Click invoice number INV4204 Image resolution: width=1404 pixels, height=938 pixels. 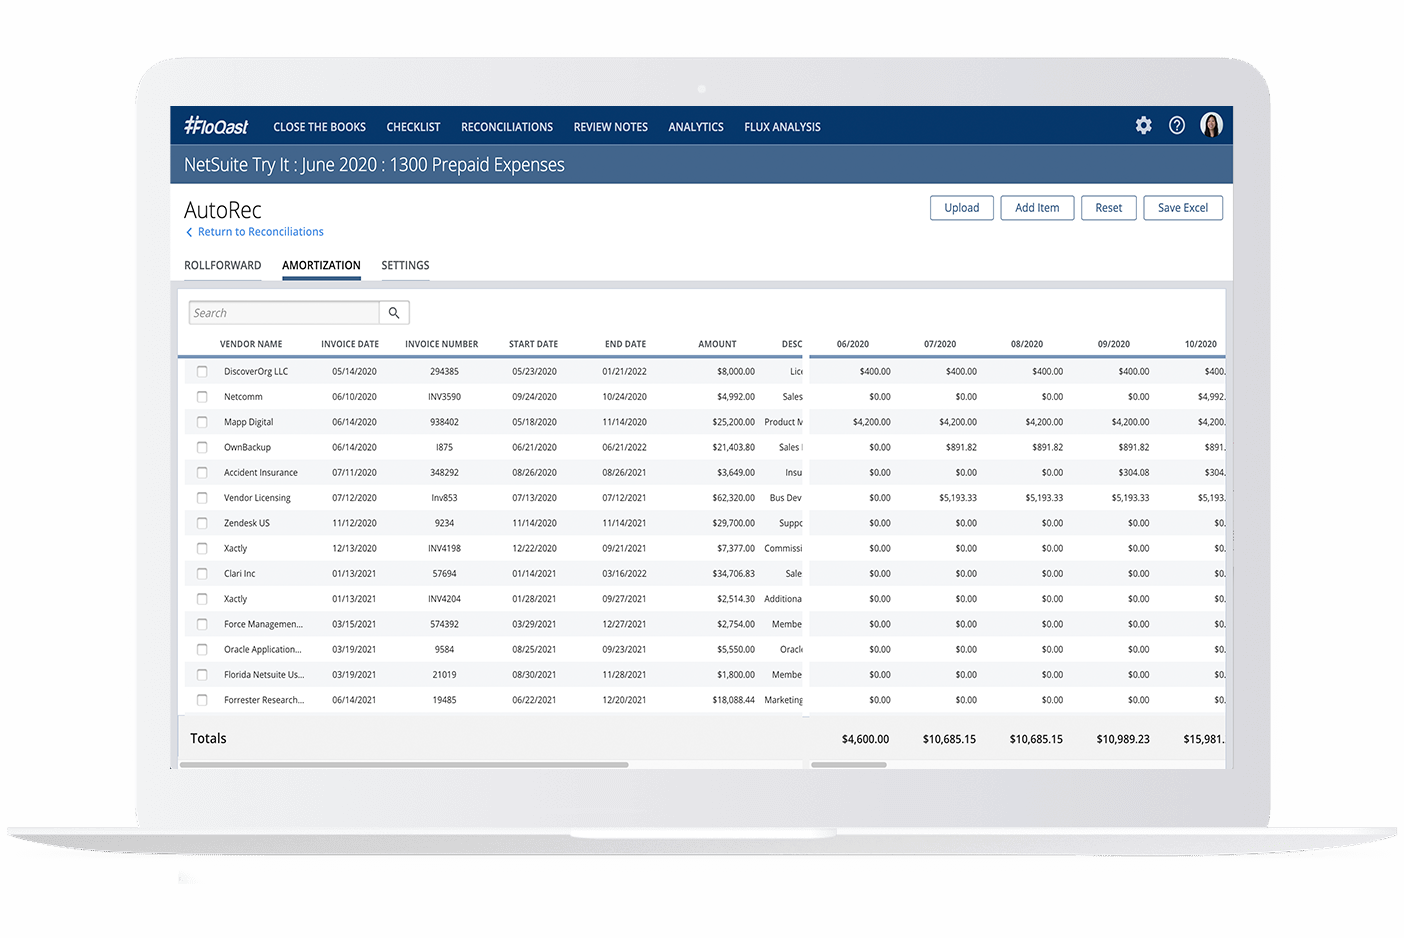444,599
